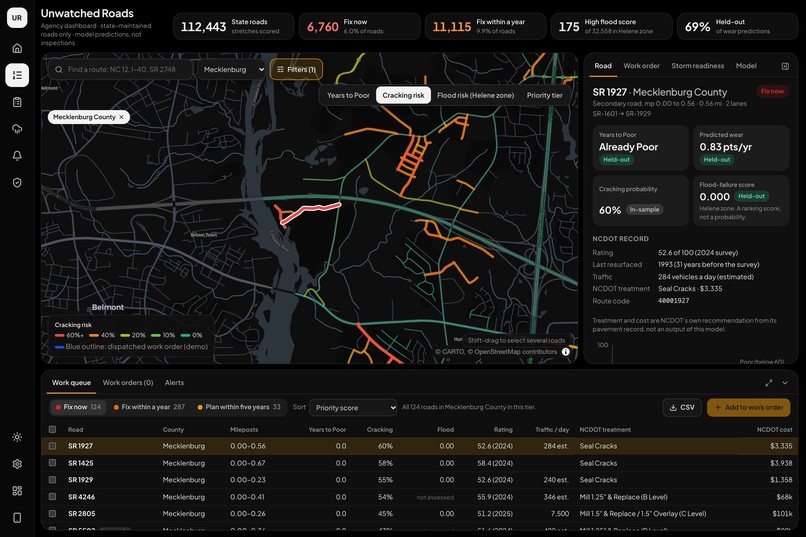The width and height of the screenshot is (806, 537).
Task: Sort table by Traffic / day column header
Action: click(552, 430)
